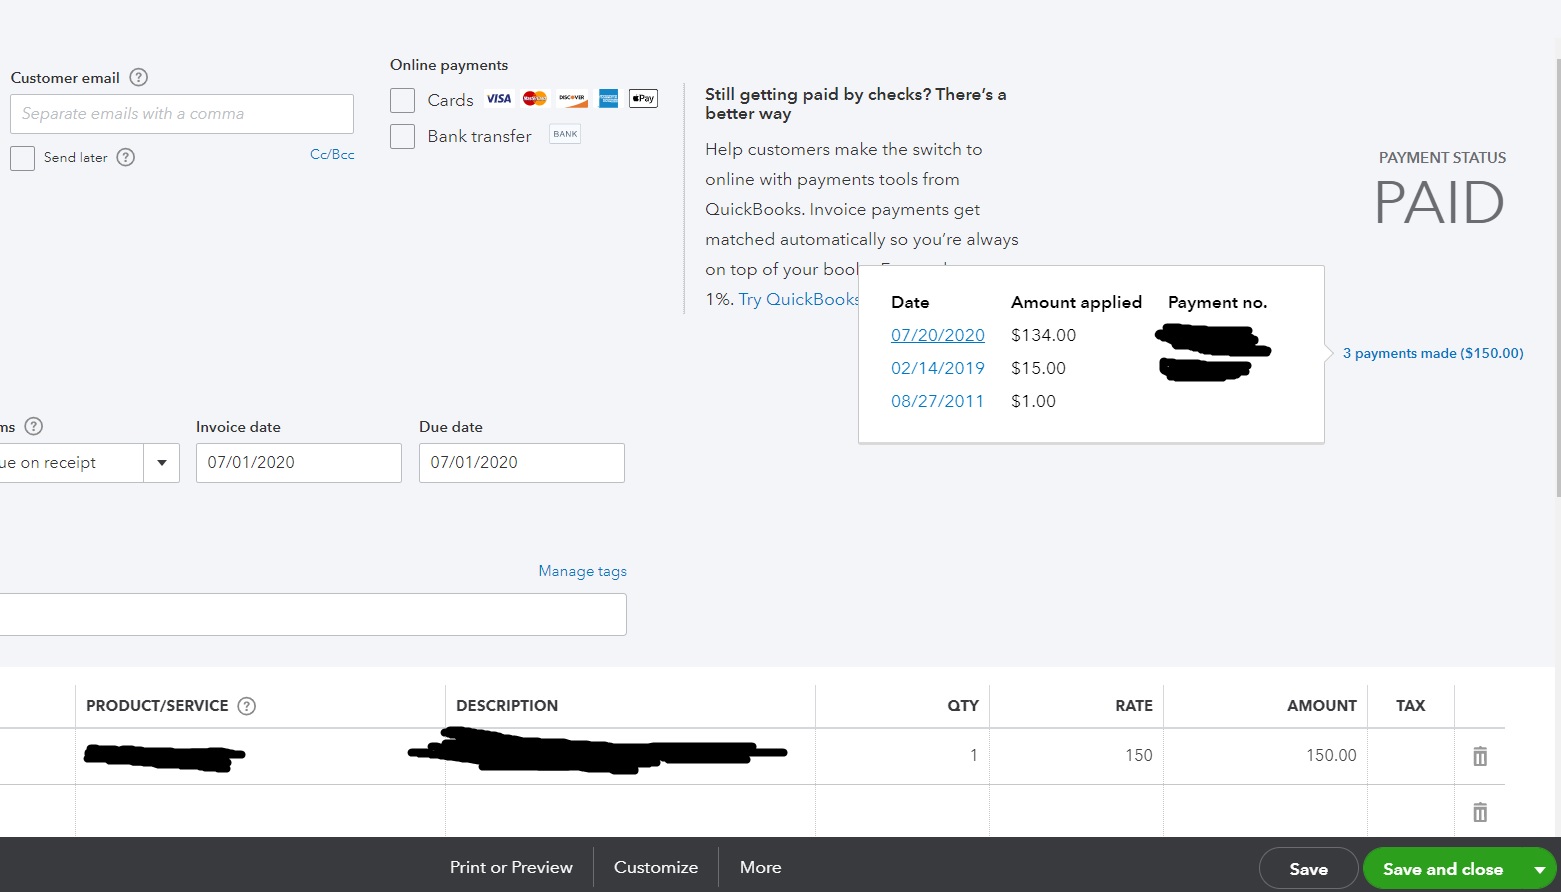Click the Visa card icon
Screen dimensions: 1561x892
tap(498, 98)
